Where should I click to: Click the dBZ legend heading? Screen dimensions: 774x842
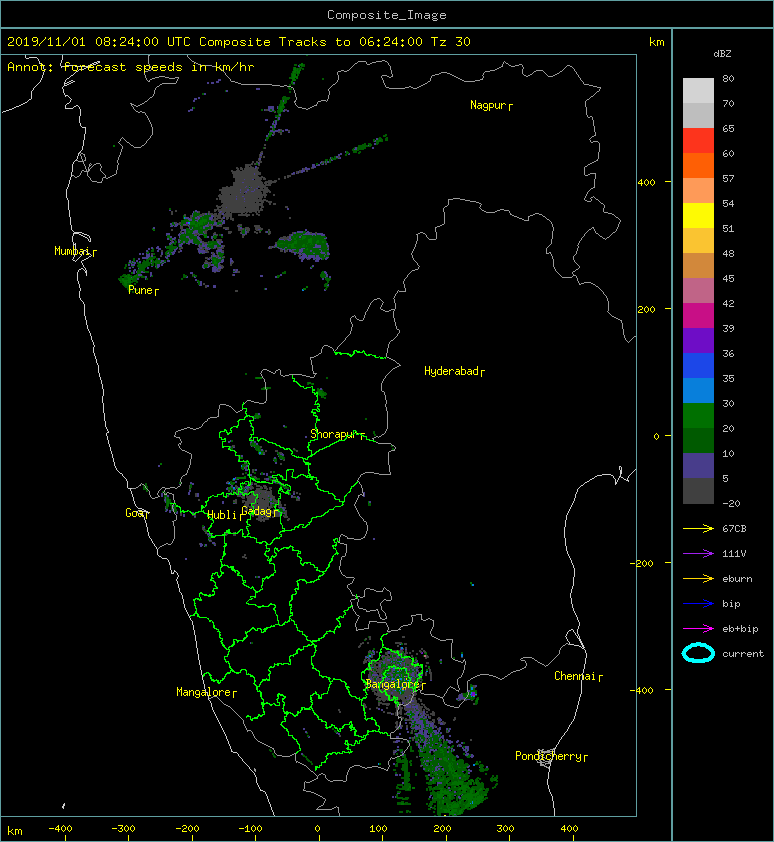pyautogui.click(x=722, y=54)
